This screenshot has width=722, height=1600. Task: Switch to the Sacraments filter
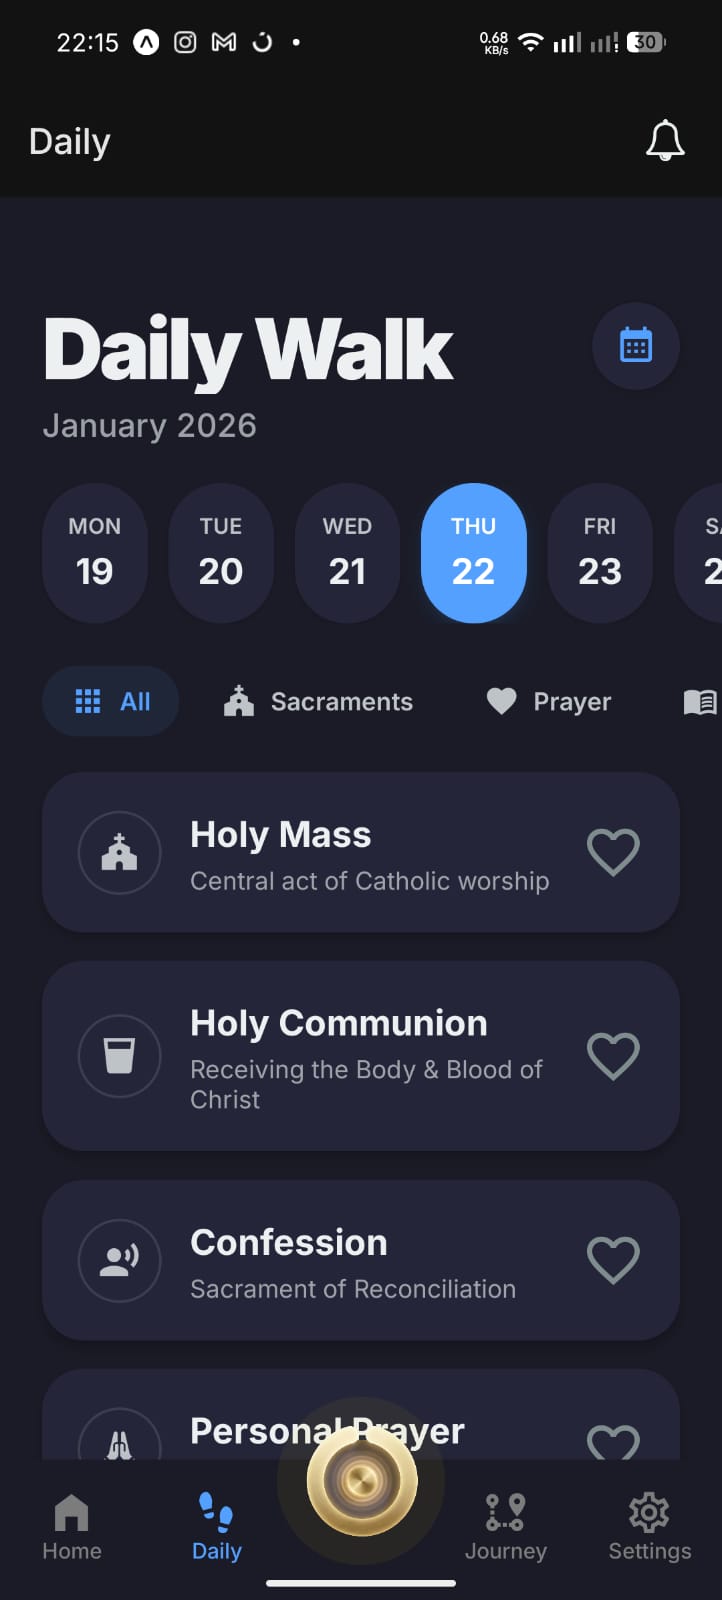click(x=316, y=701)
